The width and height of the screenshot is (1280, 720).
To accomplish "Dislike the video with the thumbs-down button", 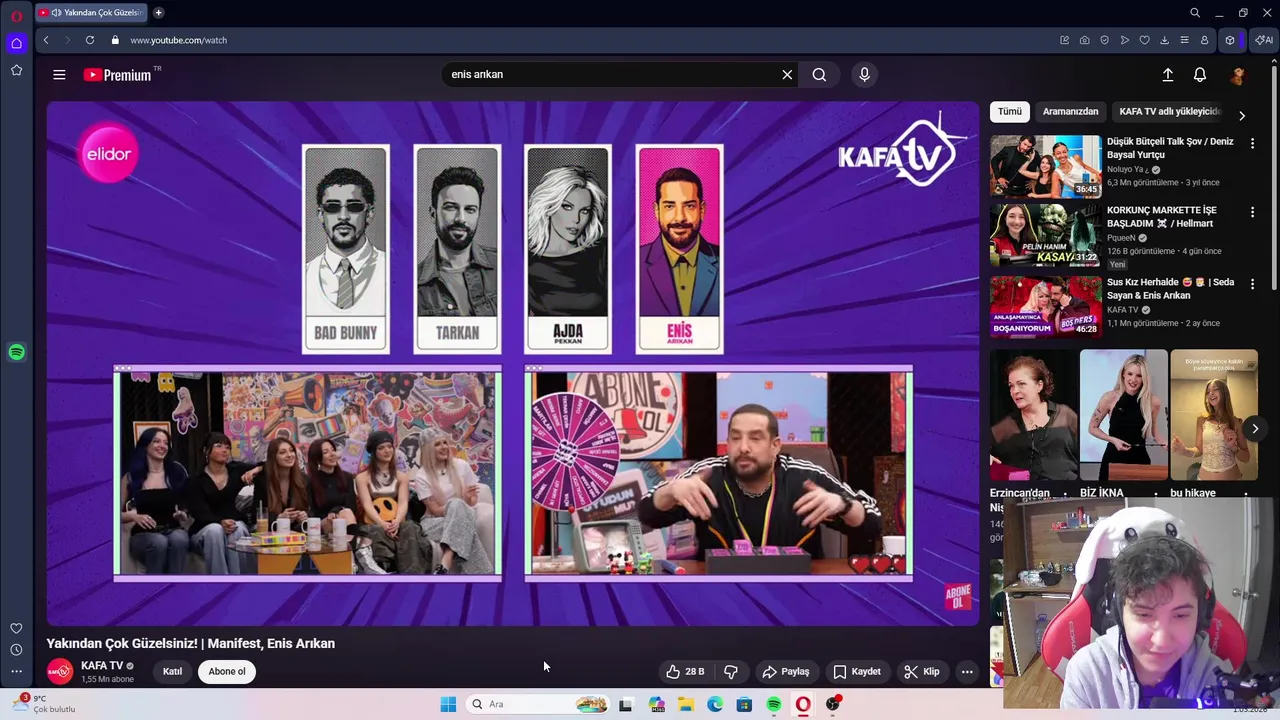I will tap(731, 672).
